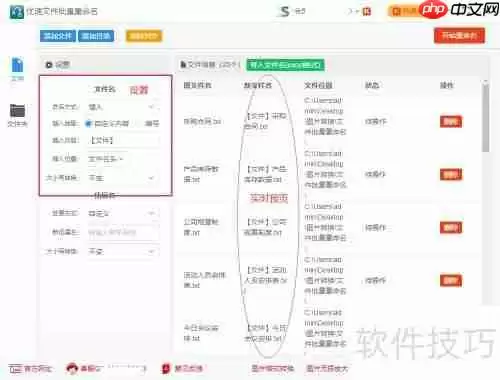Delete the 产品库存数据.txt row
Screen dimensions: 500x380
[x=451, y=174]
